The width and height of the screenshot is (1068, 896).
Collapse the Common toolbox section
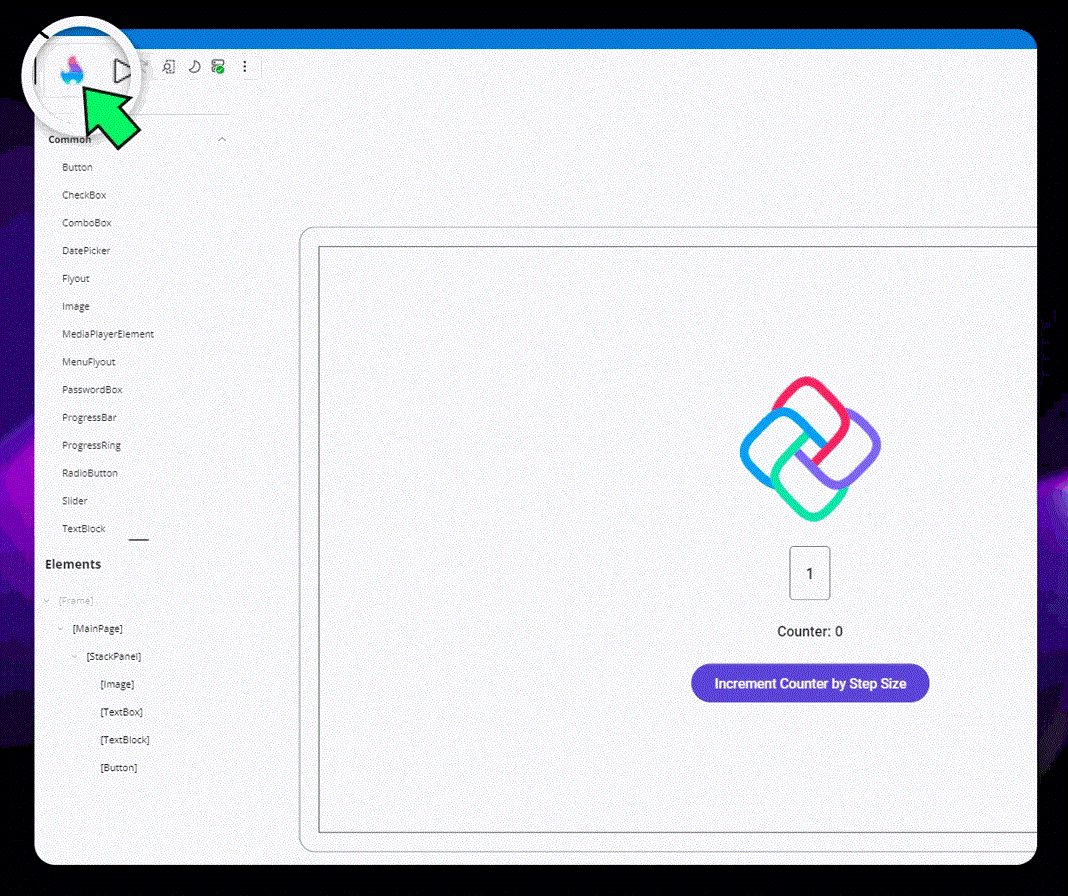click(x=222, y=140)
